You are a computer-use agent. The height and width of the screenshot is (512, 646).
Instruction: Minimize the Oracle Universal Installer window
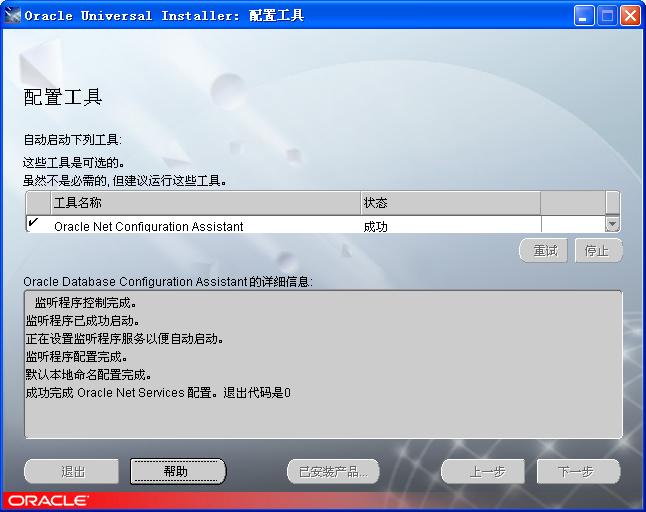(583, 16)
